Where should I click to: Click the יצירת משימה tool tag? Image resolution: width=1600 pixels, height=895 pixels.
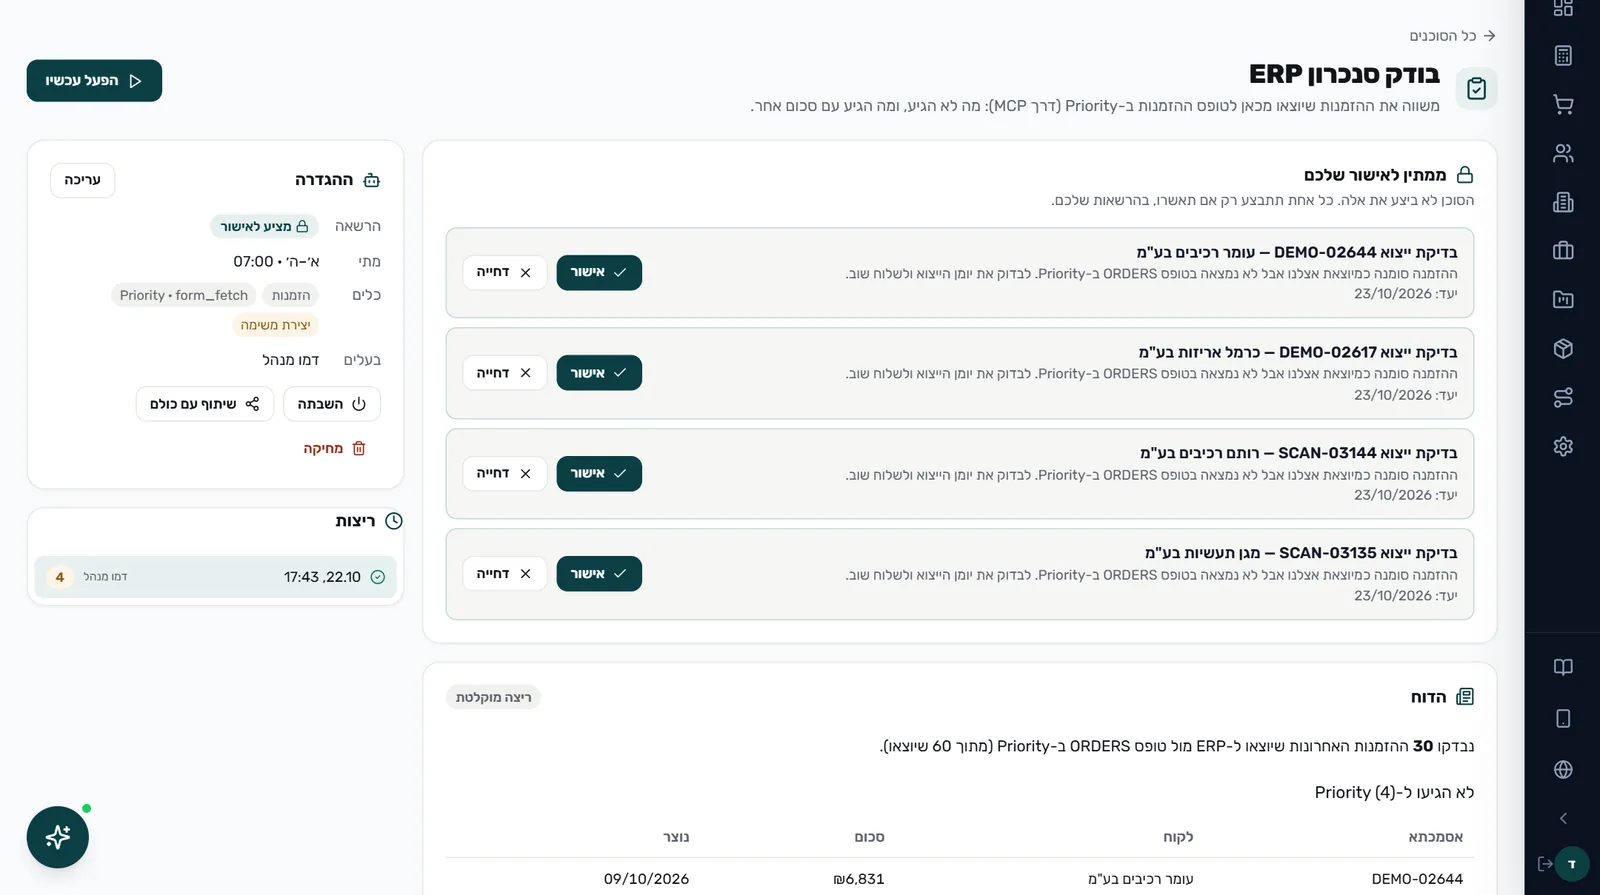(275, 325)
